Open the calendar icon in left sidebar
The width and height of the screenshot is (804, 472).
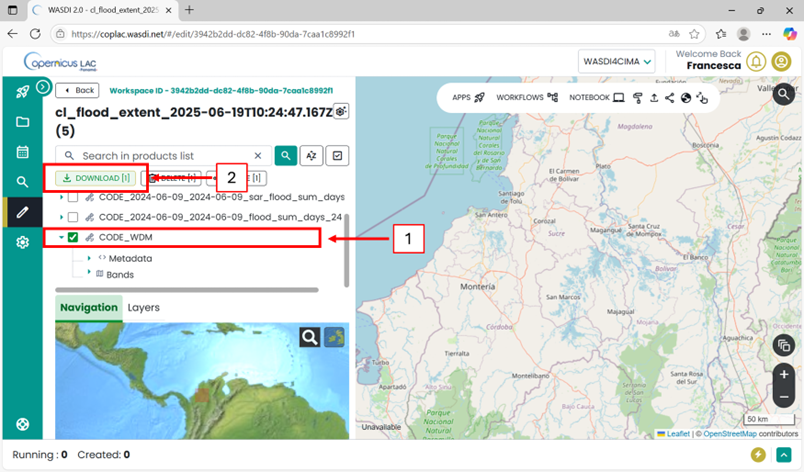[x=22, y=152]
